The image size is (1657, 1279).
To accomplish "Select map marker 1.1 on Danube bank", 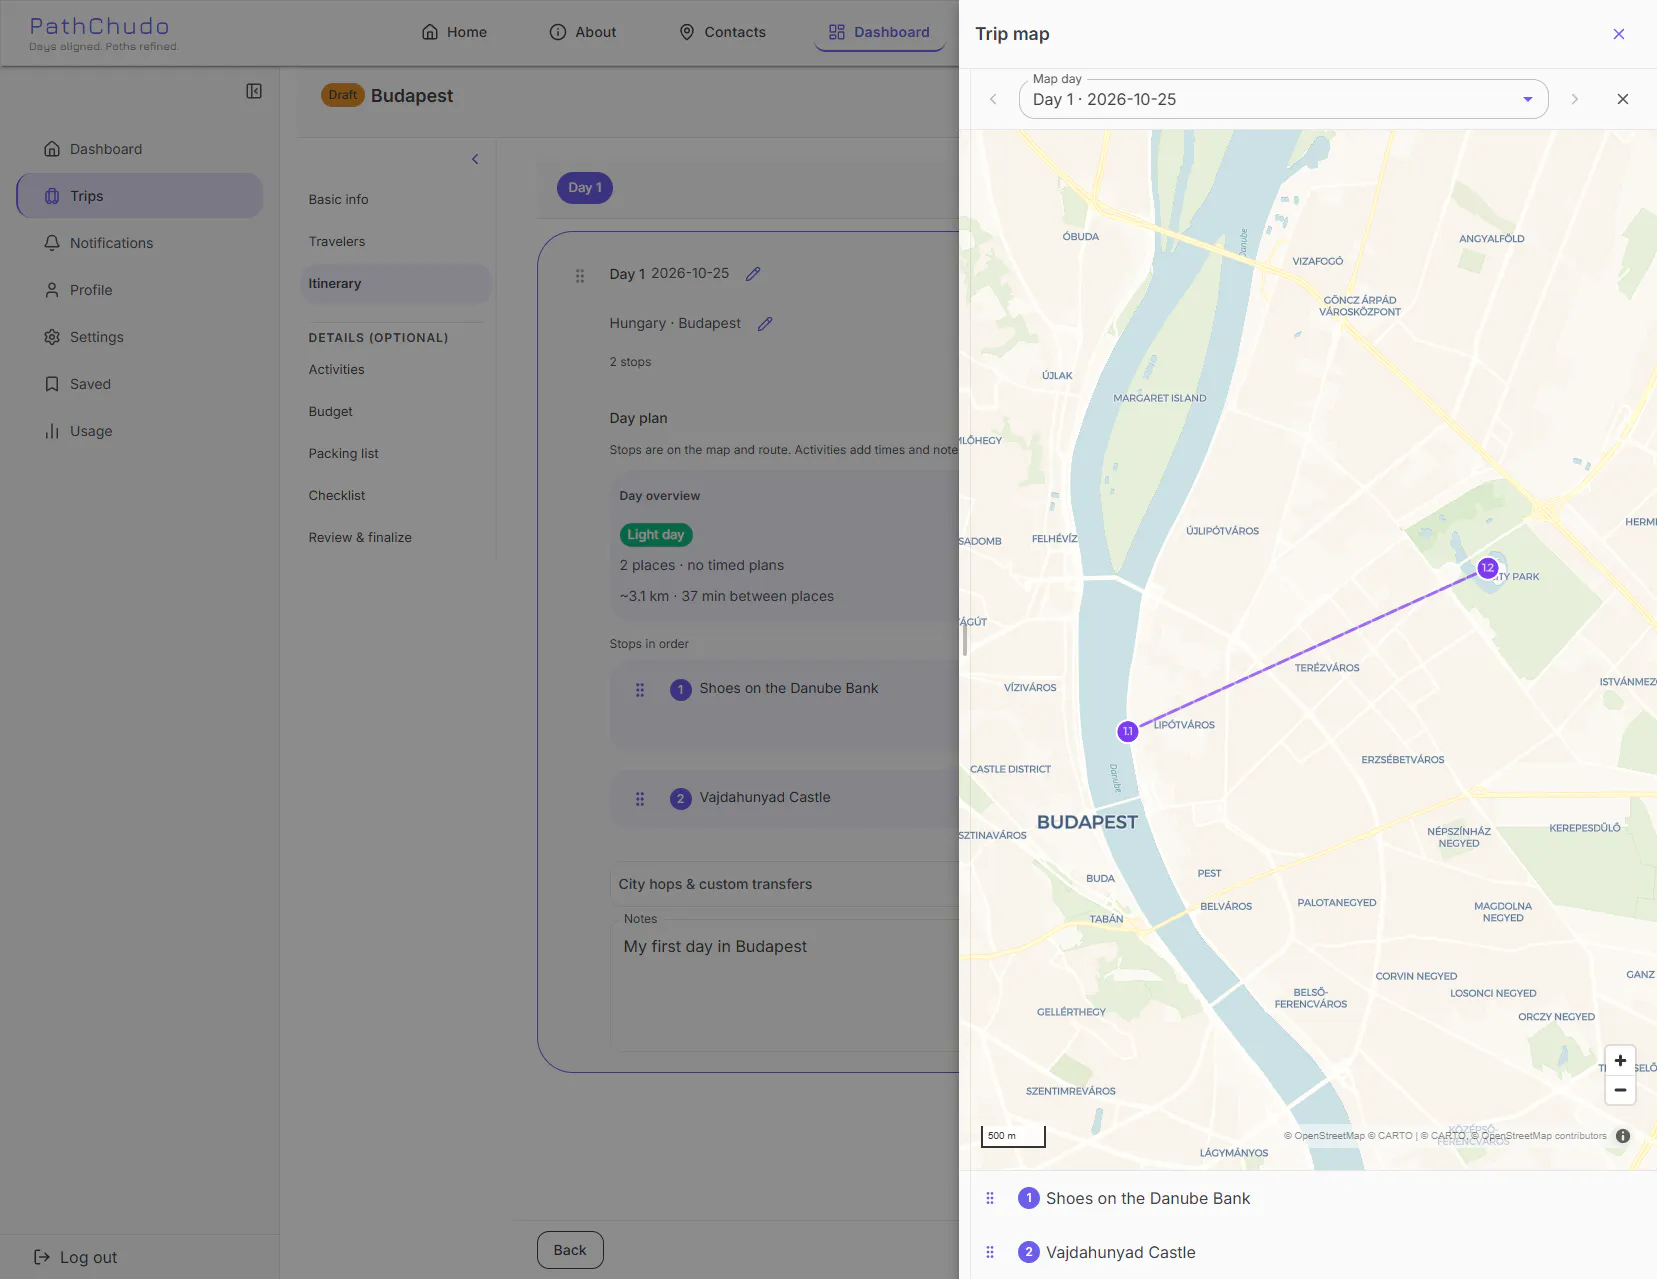I will click(x=1127, y=732).
